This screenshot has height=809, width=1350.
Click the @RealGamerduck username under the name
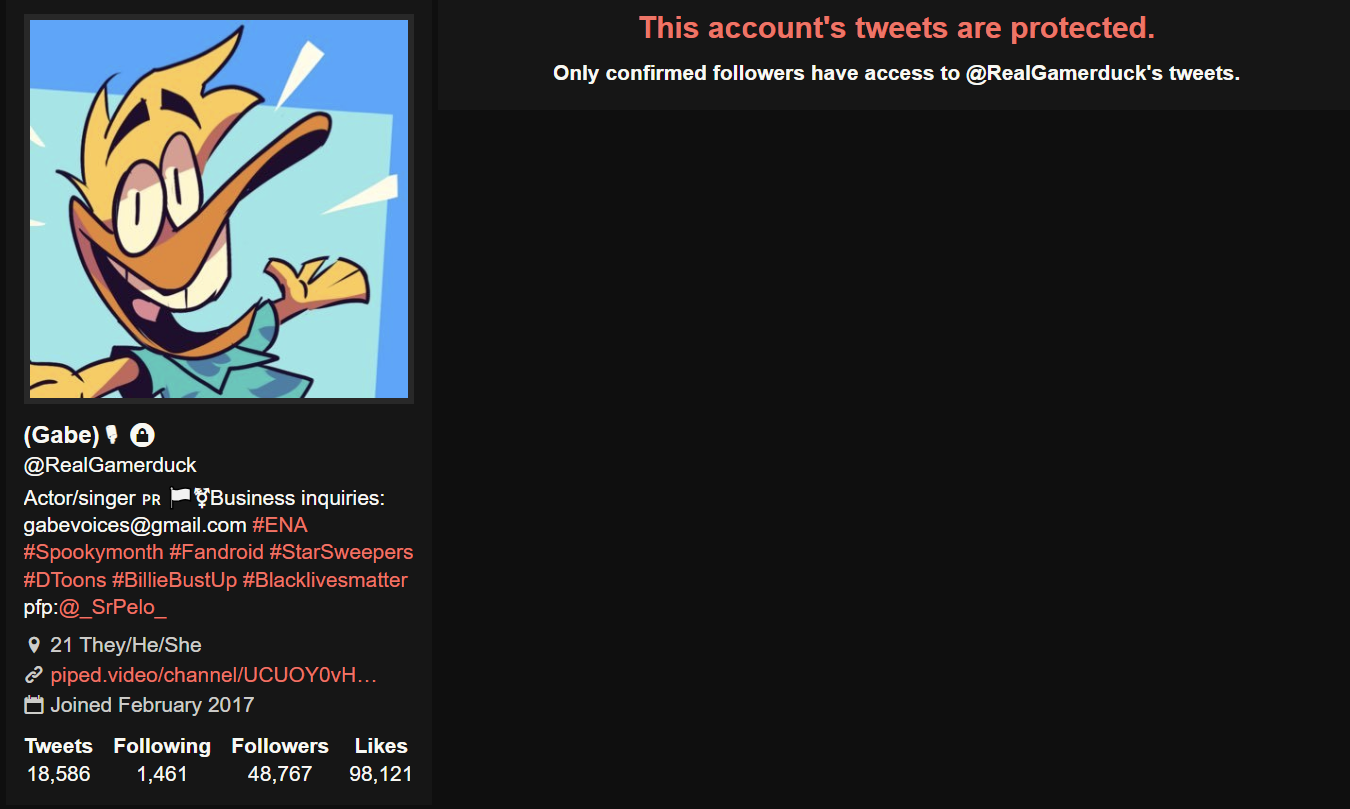point(110,465)
